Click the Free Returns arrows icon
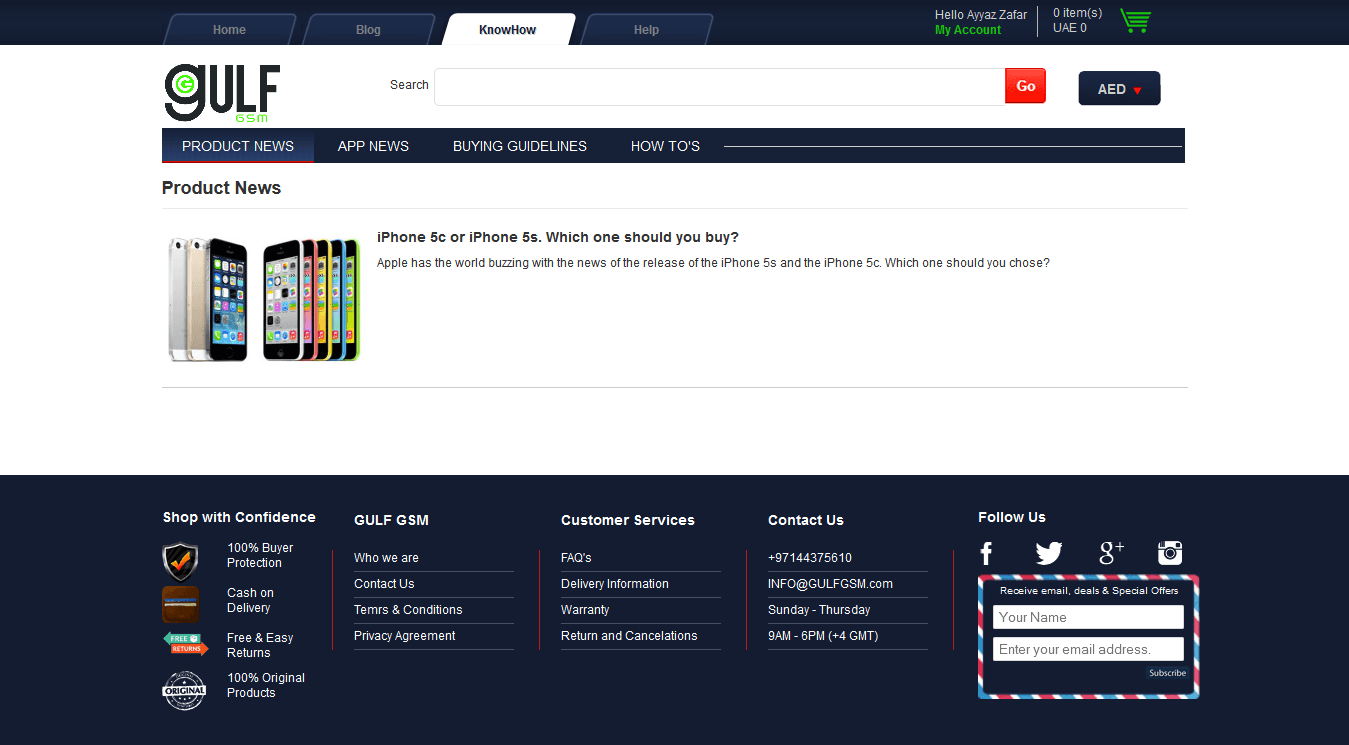 click(x=186, y=644)
